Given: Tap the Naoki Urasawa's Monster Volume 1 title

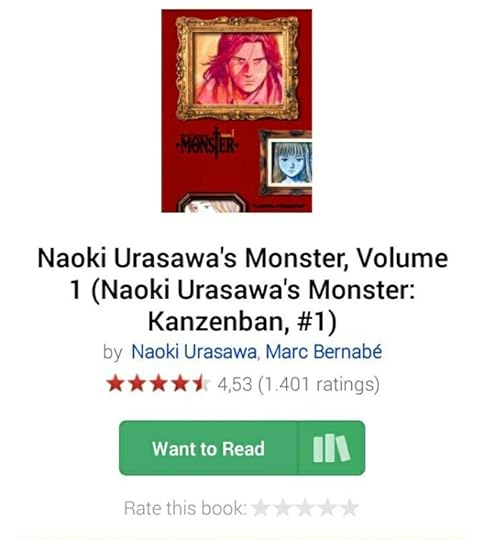Looking at the screenshot, I should pyautogui.click(x=242, y=289).
